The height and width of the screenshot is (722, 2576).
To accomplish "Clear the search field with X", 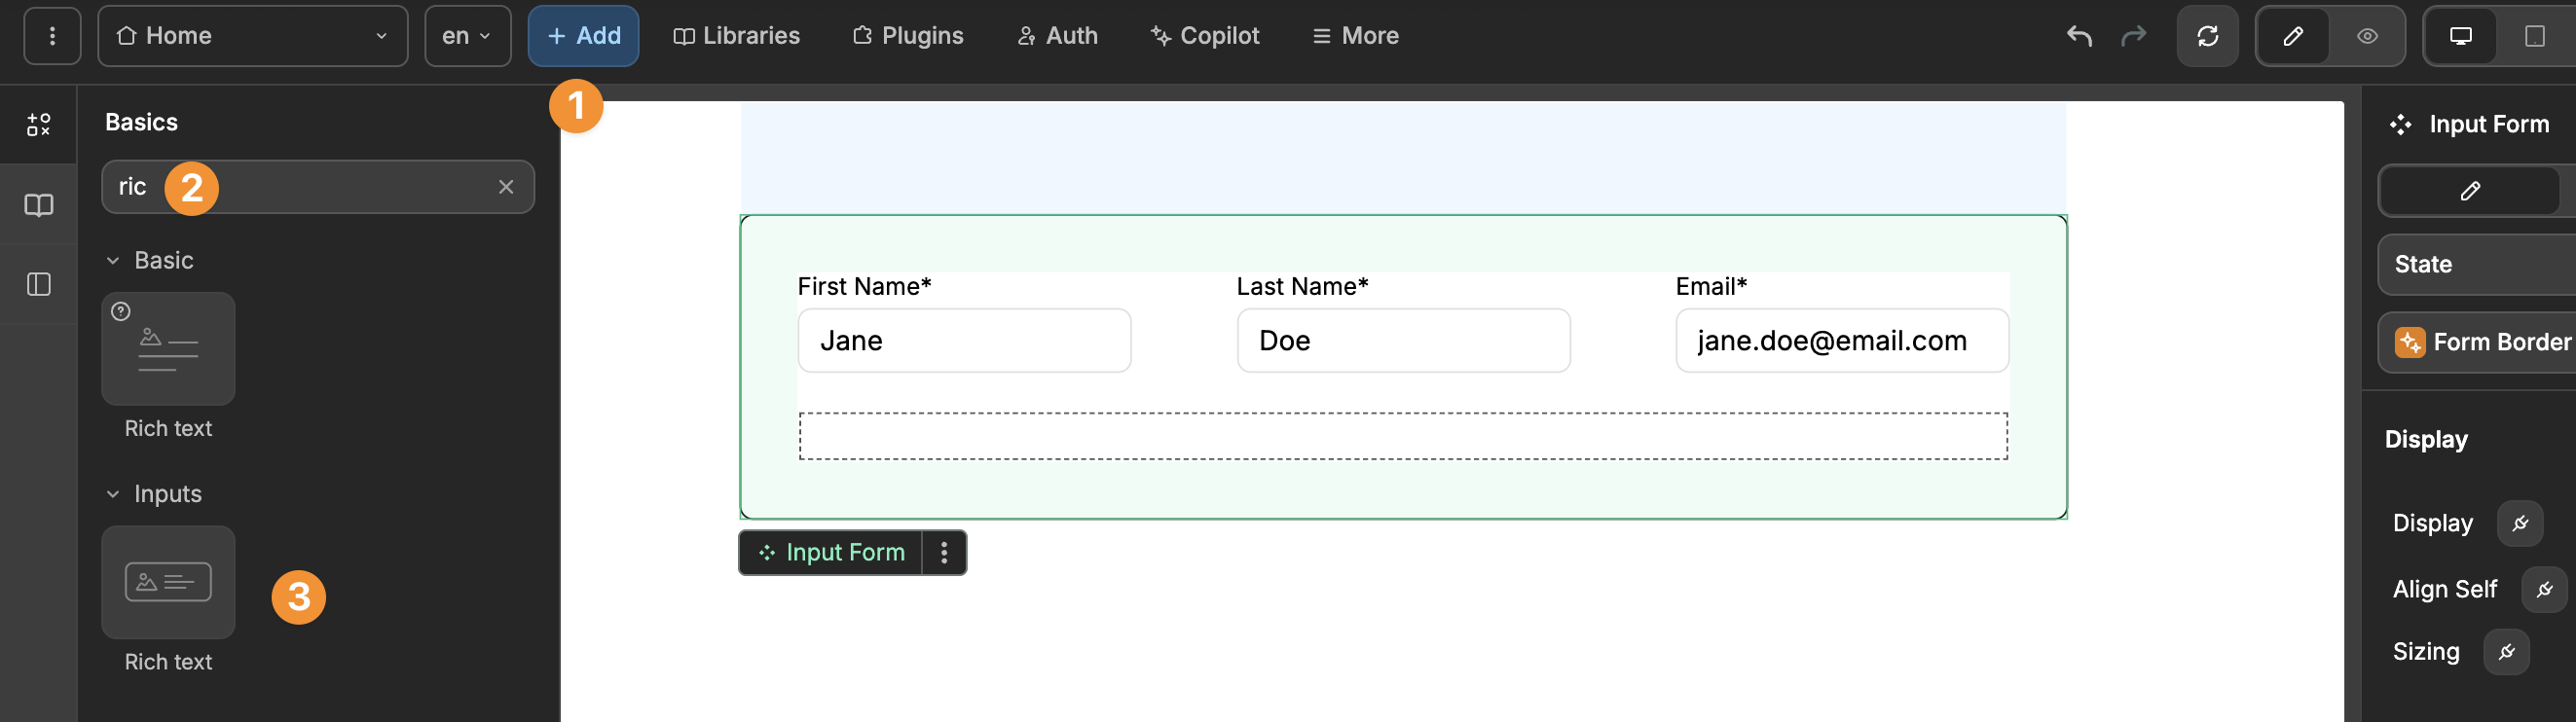I will click(x=506, y=187).
